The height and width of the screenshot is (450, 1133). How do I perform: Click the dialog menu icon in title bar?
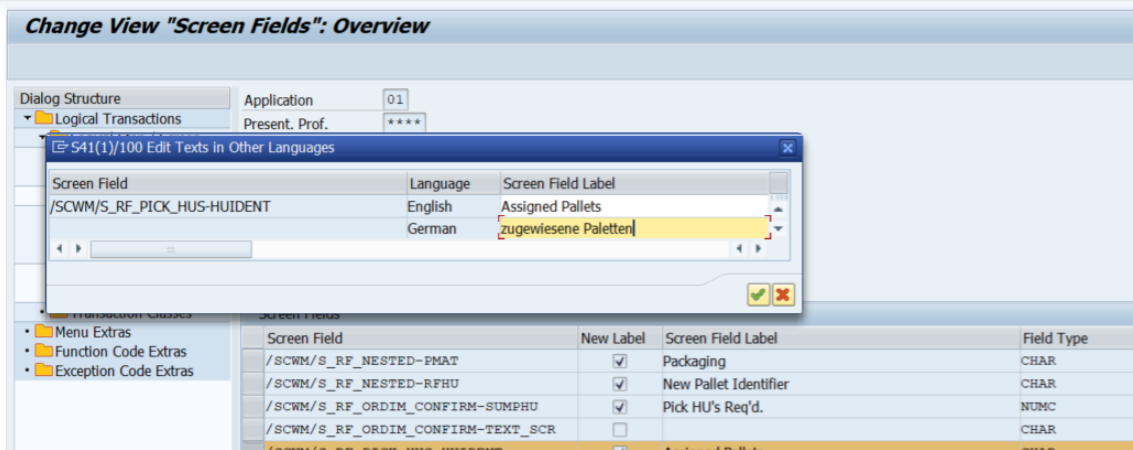pos(60,148)
